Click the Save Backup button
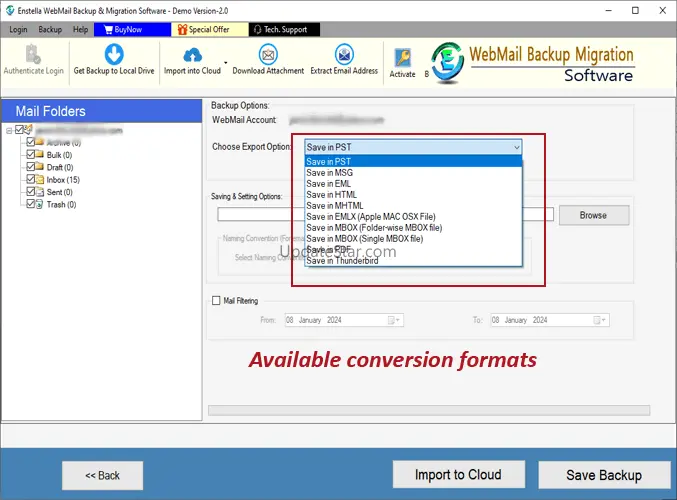Image resolution: width=677 pixels, height=500 pixels. (x=604, y=475)
